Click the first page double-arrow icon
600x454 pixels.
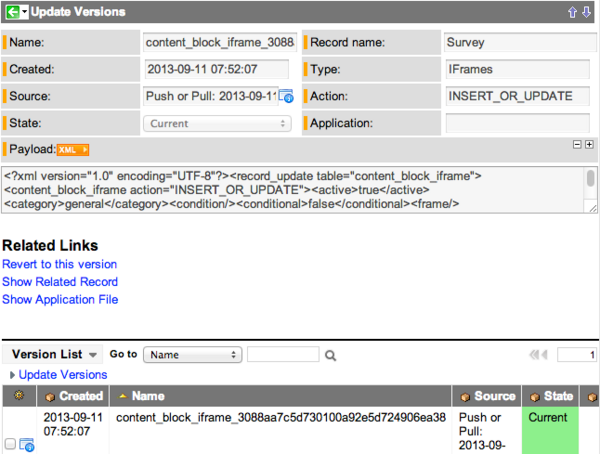(534, 355)
